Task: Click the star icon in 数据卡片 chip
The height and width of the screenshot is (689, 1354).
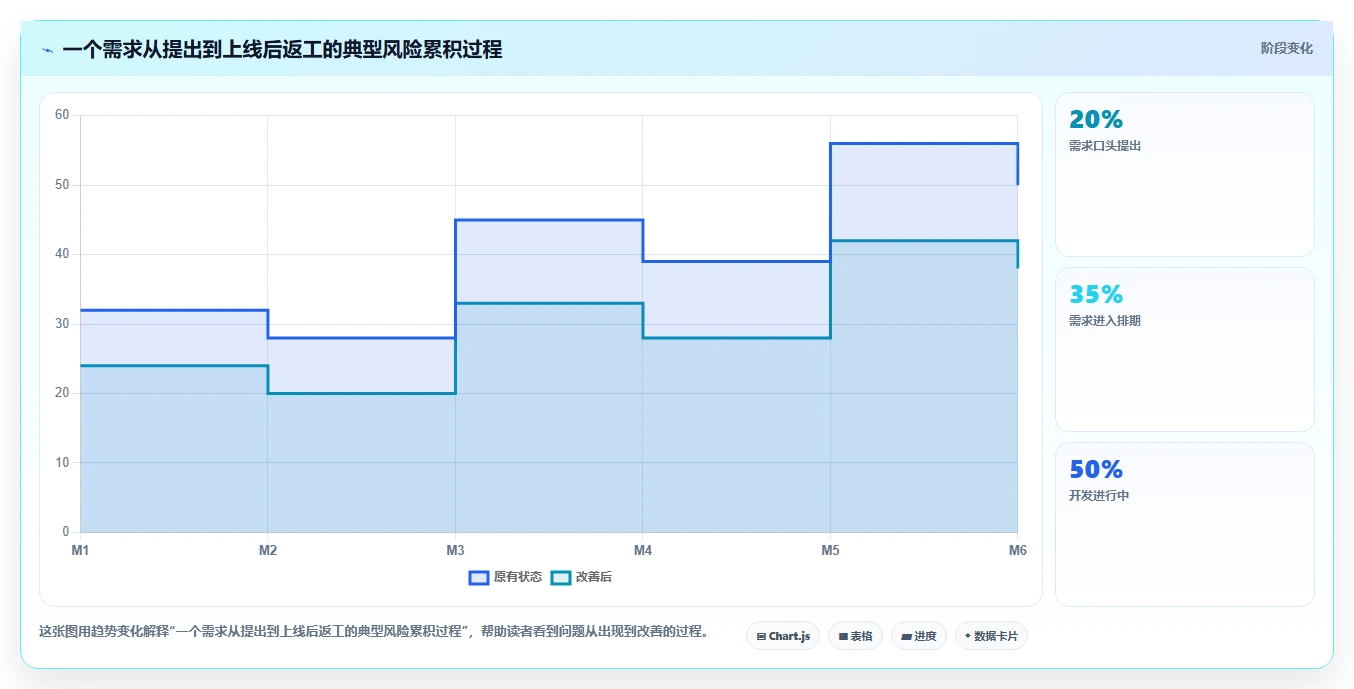Action: [968, 636]
